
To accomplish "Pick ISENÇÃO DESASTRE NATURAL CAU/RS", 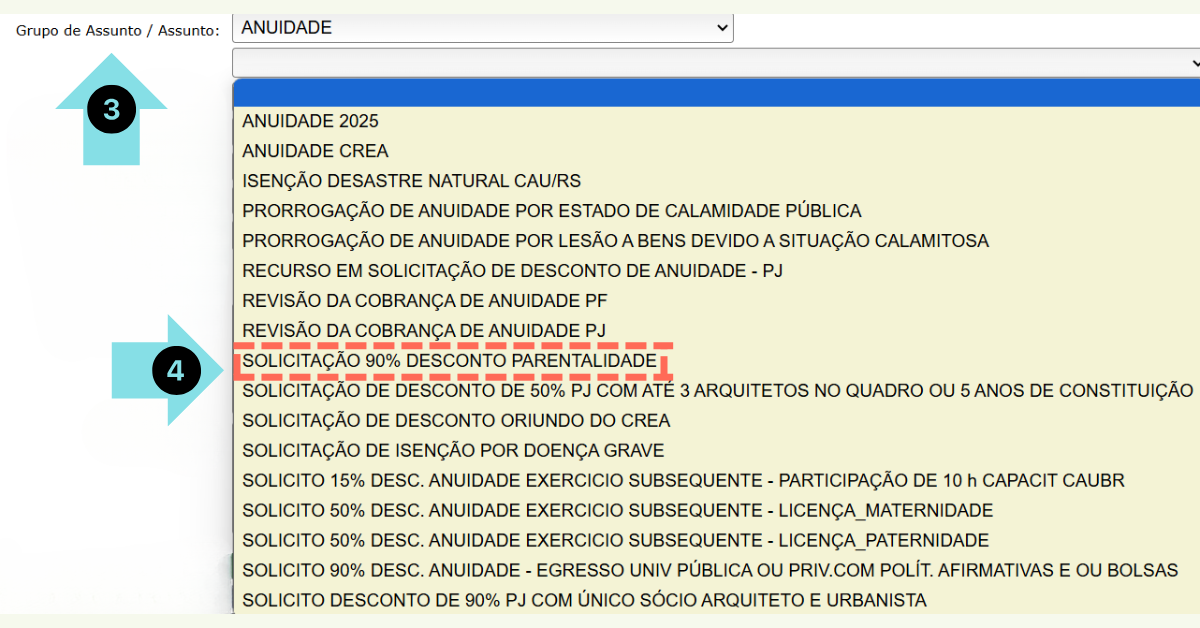I will click(411, 181).
